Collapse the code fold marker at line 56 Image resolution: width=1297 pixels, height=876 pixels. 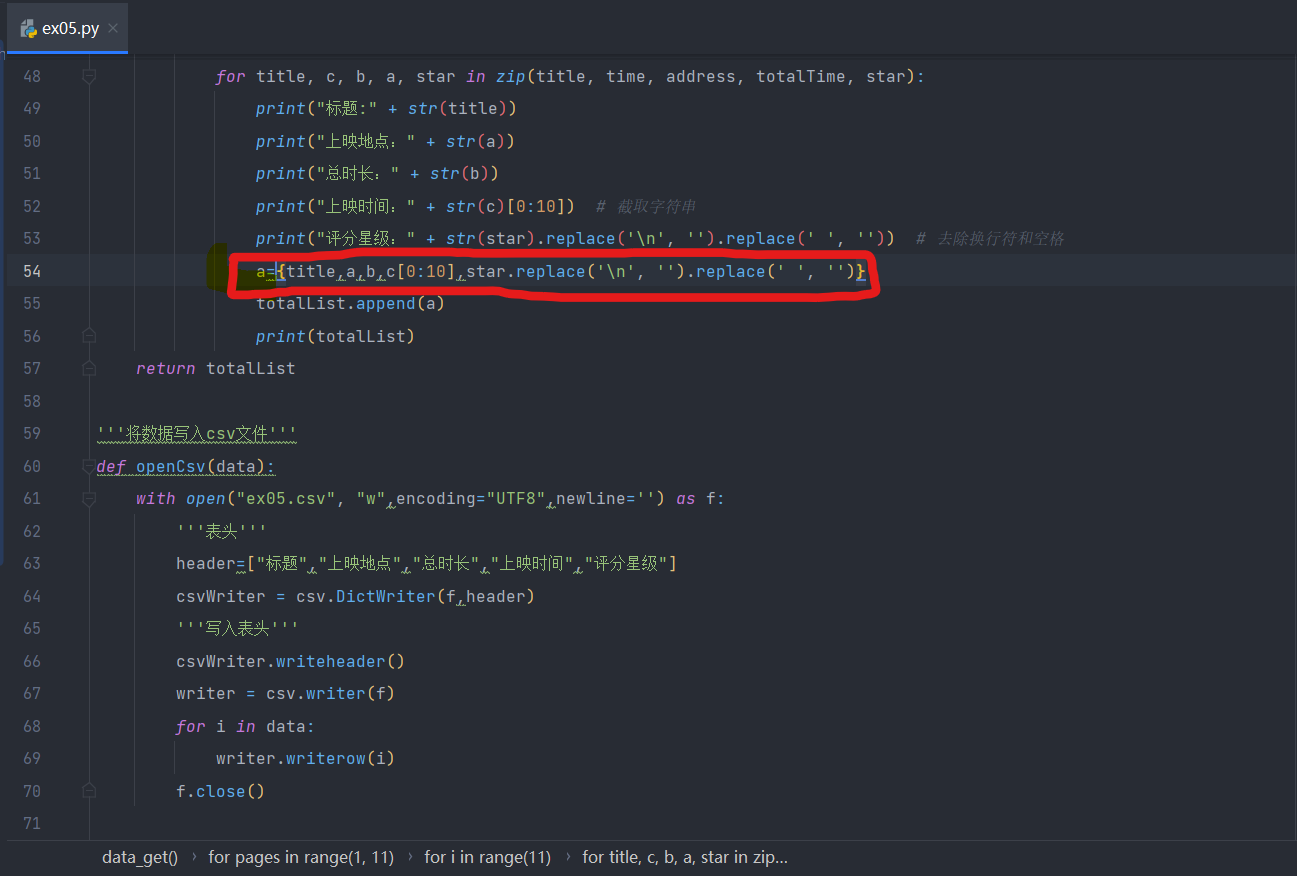tap(89, 335)
